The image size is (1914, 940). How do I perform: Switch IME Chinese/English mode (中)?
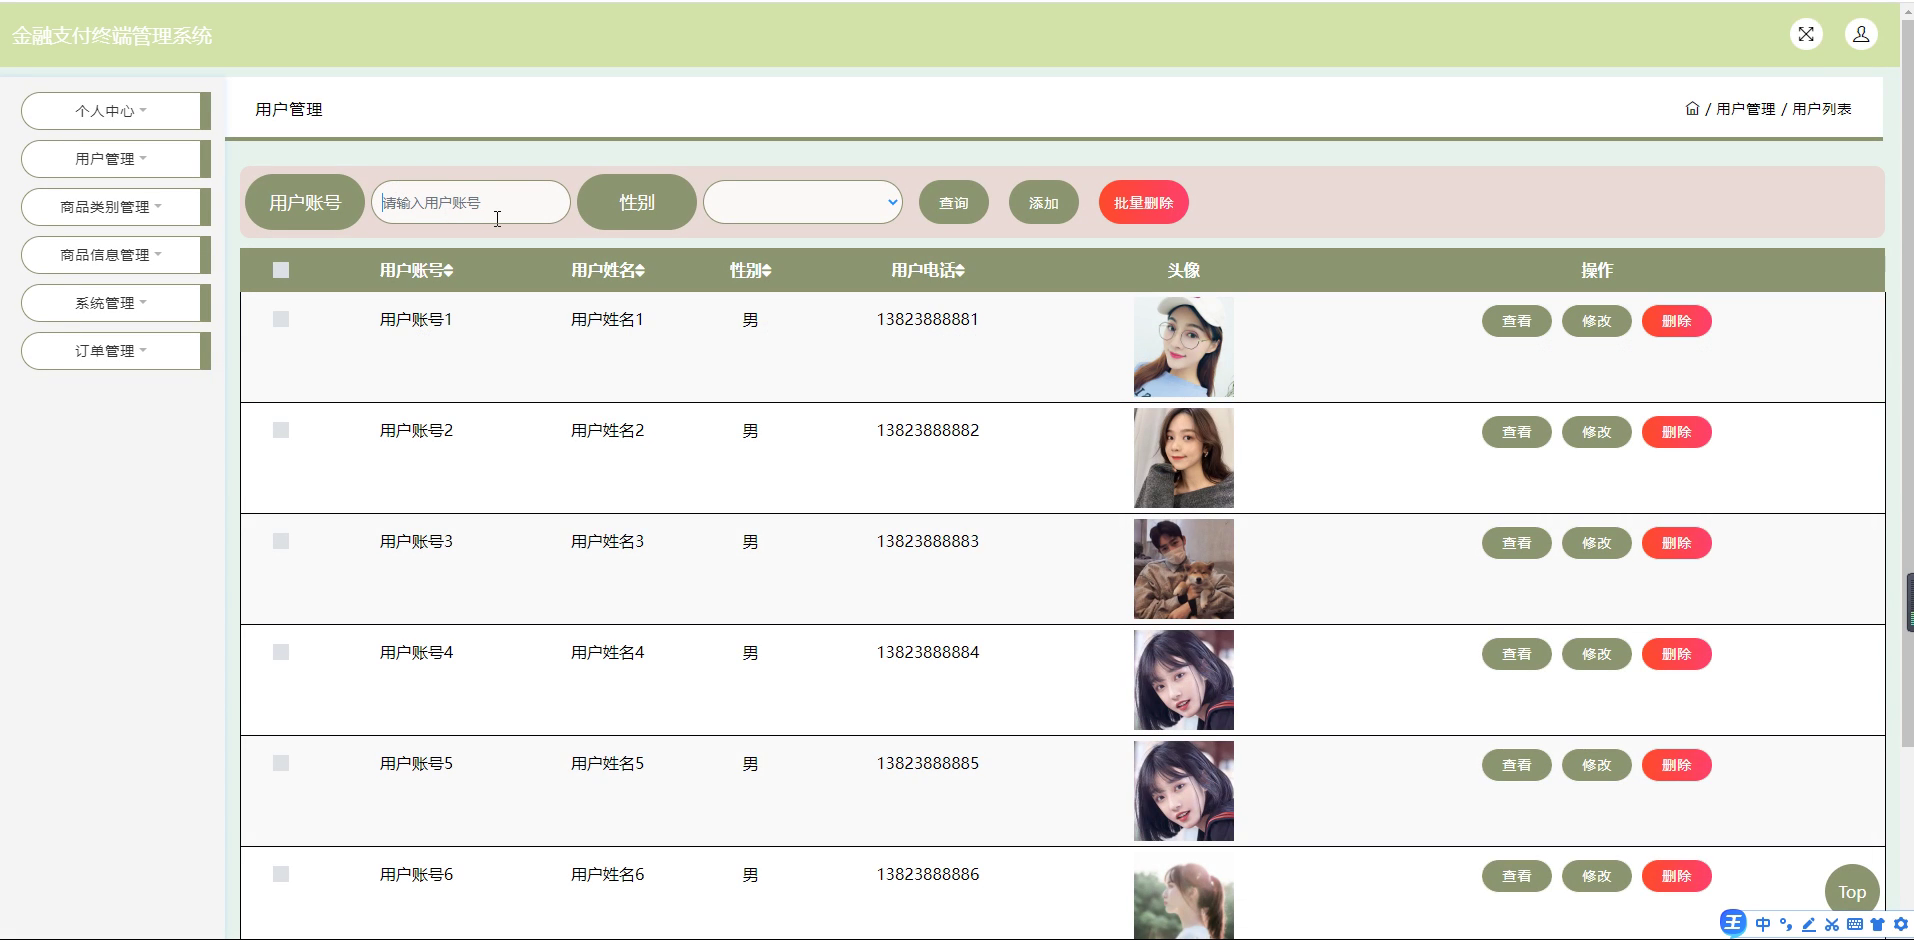click(x=1762, y=924)
